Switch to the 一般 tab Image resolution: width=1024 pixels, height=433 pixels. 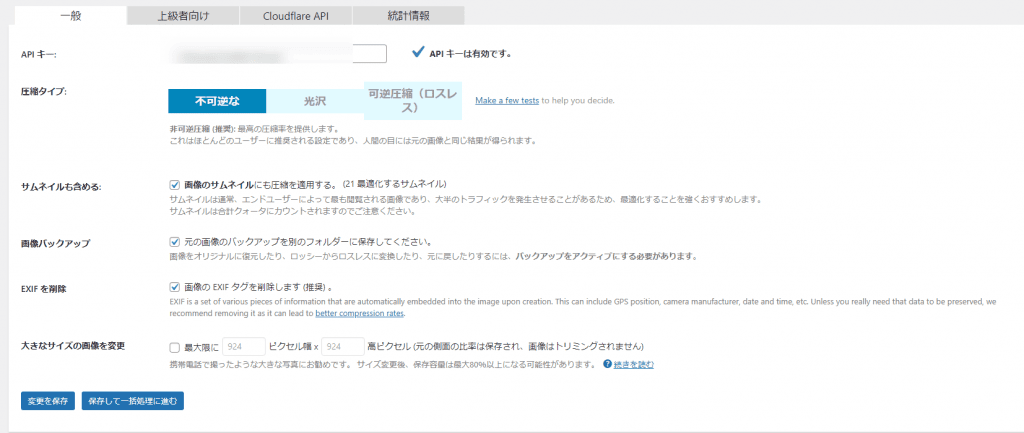(70, 16)
